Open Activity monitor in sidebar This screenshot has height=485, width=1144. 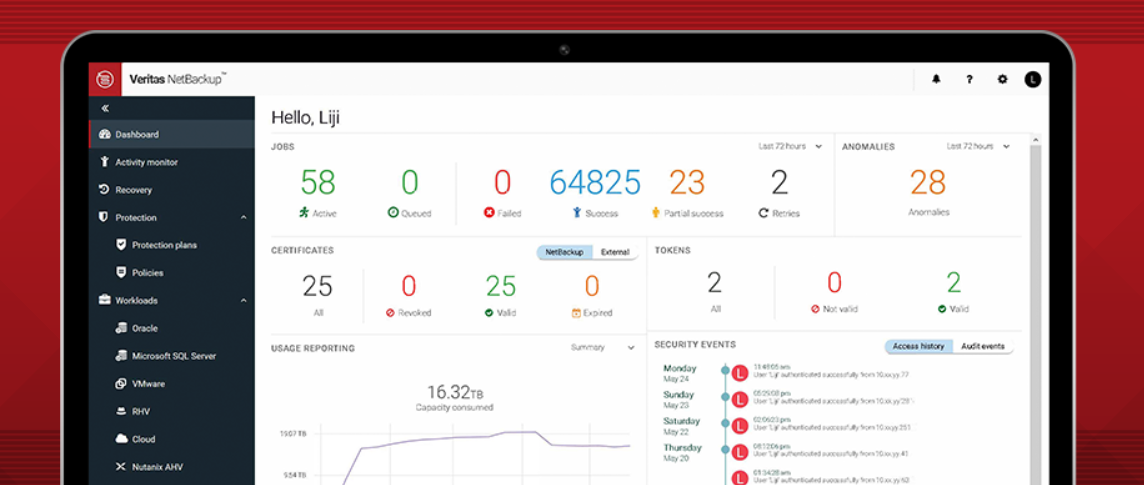click(146, 162)
